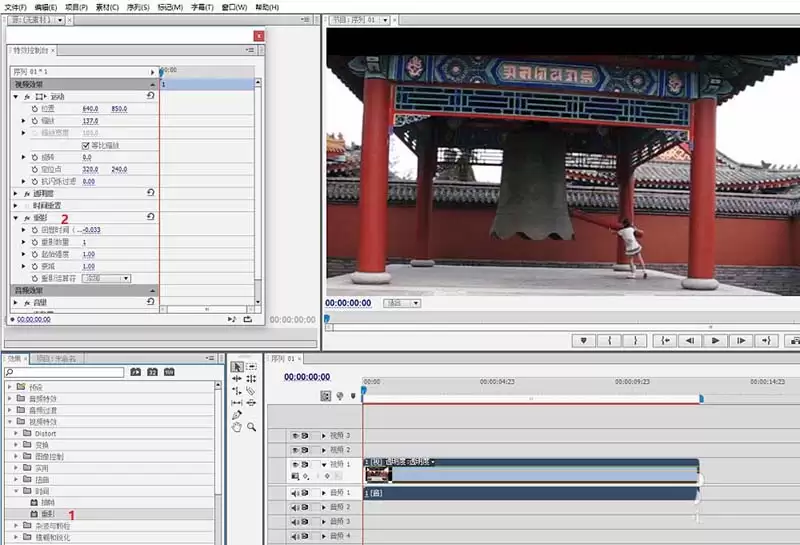Image resolution: width=800 pixels, height=545 pixels.
Task: Collapse the Motion effect triangle
Action: (x=16, y=96)
